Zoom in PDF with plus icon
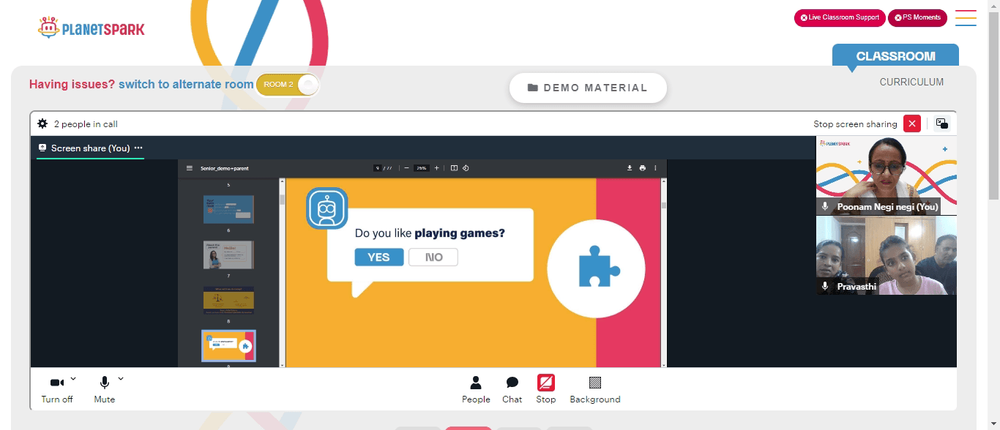This screenshot has width=1000, height=430. tap(436, 168)
